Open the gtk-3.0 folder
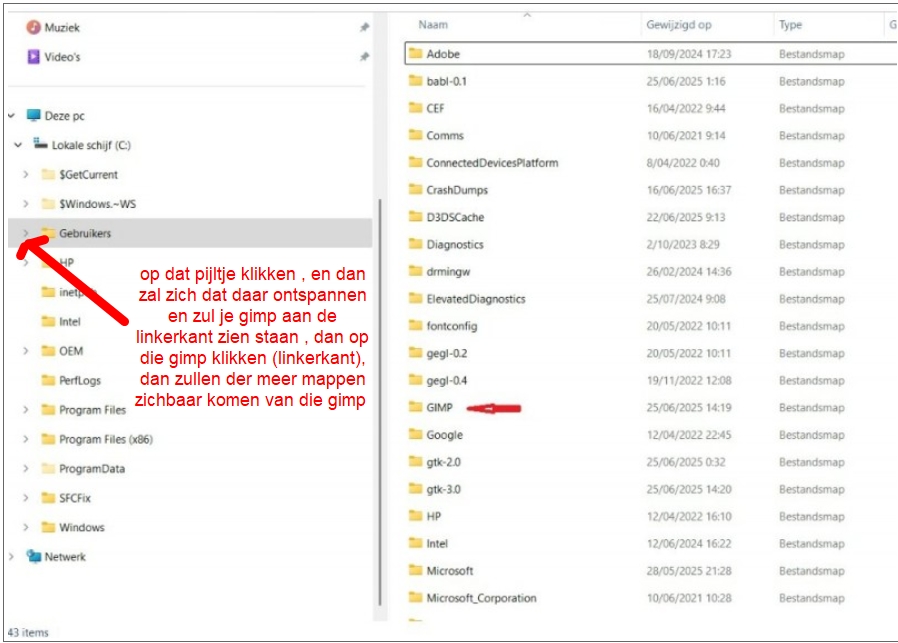Screen dimensions: 898x643 pyautogui.click(x=444, y=489)
